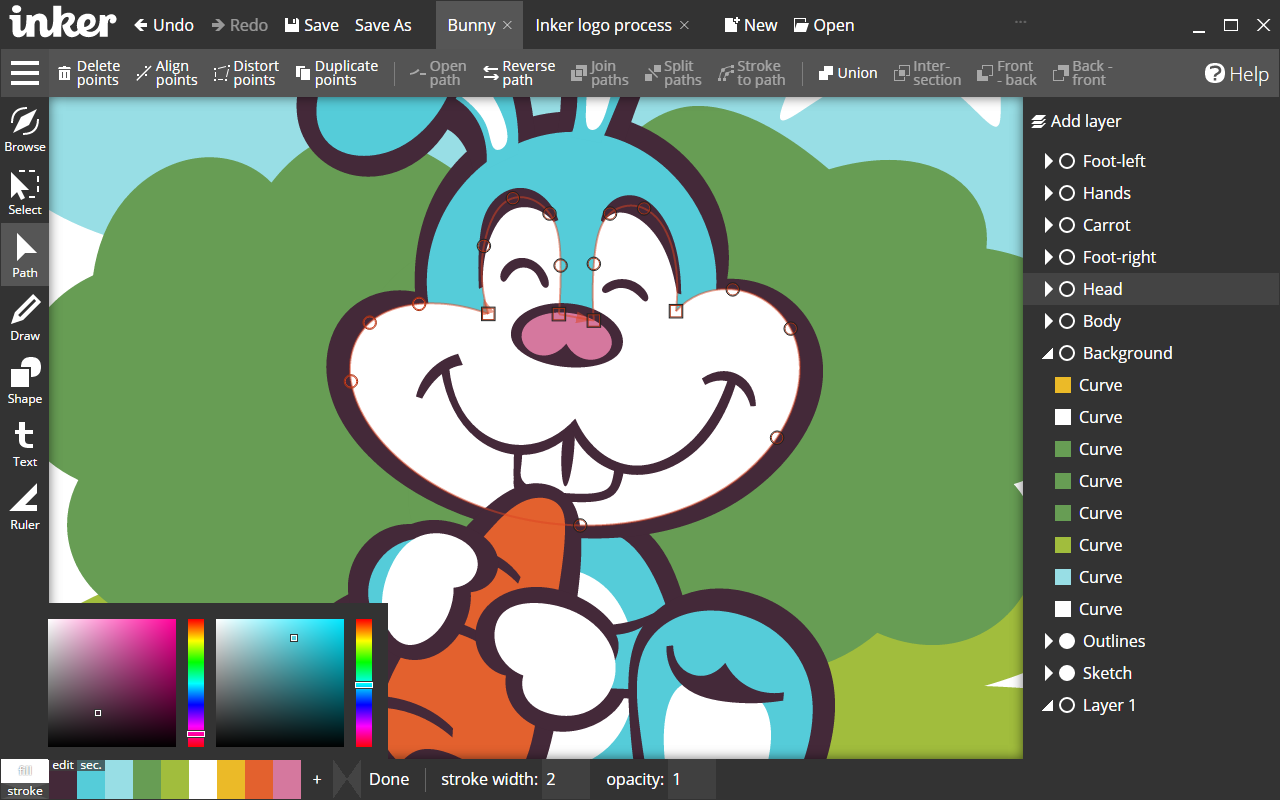Switch to the Shape tool

[24, 380]
